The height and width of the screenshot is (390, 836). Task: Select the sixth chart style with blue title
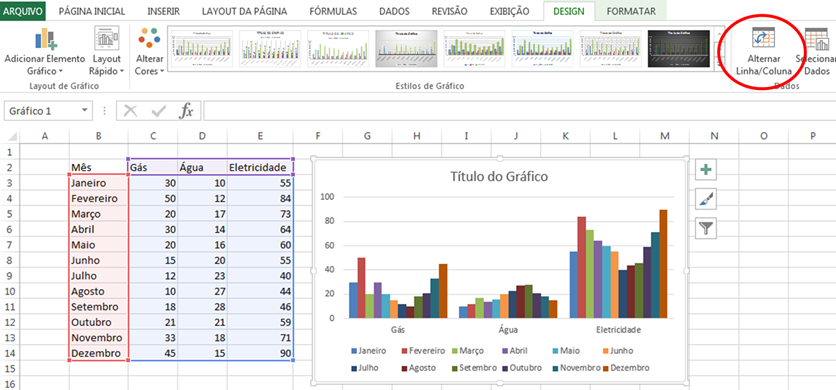[543, 48]
